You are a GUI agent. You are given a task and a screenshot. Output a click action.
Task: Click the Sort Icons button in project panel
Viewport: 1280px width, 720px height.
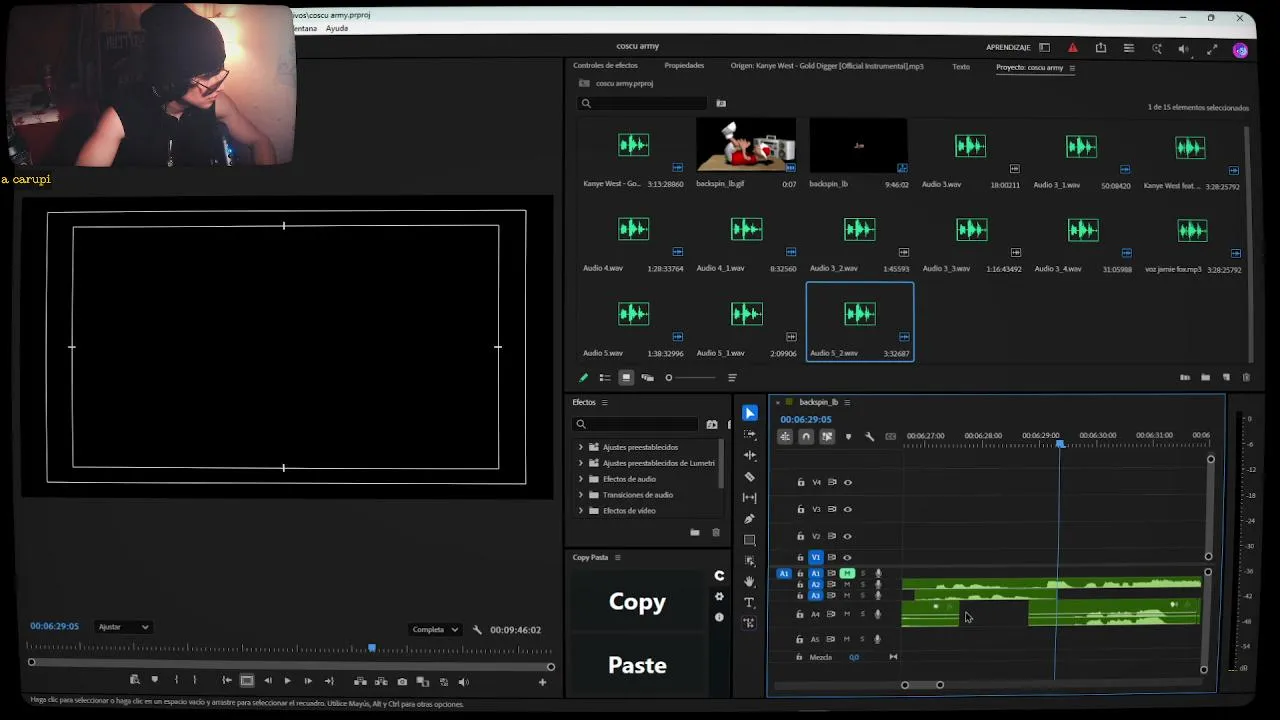[732, 377]
